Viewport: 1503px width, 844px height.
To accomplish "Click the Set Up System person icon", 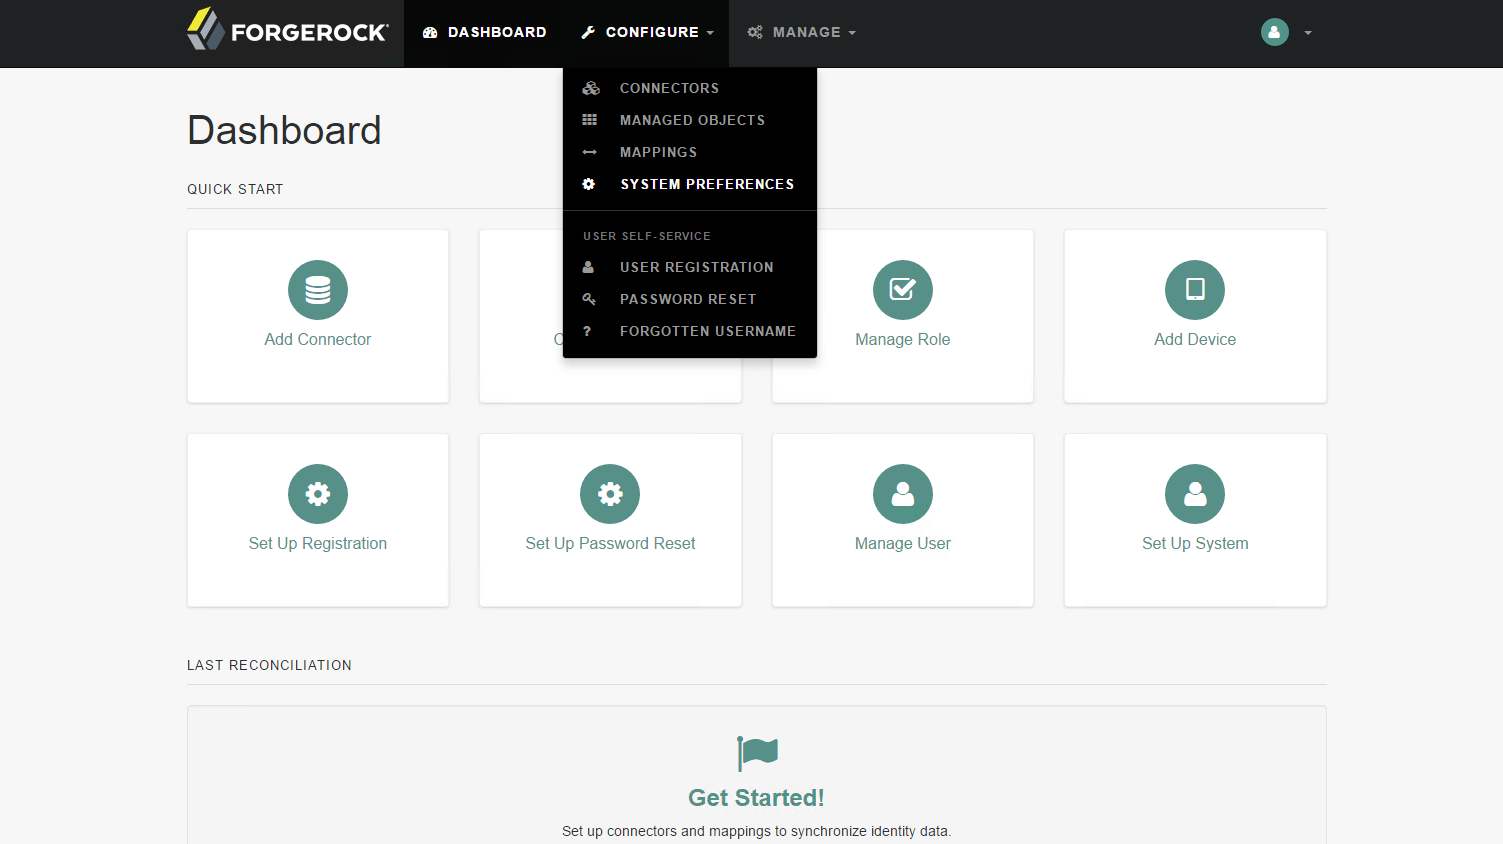I will pyautogui.click(x=1195, y=494).
